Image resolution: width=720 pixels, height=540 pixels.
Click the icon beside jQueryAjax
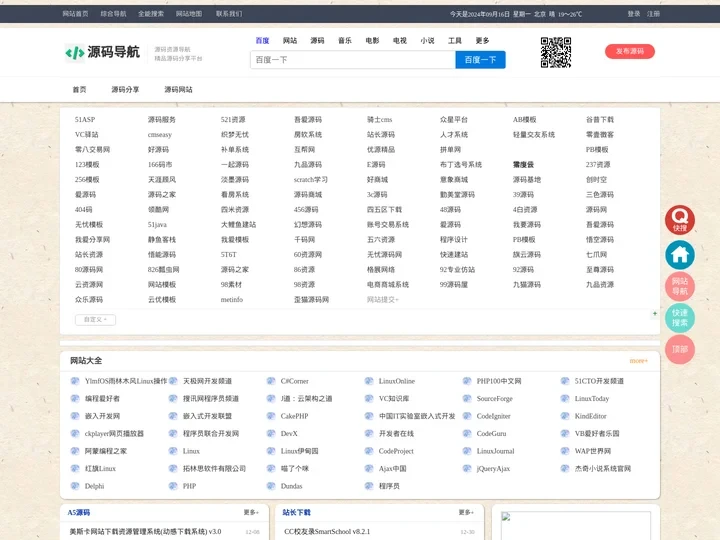tap(467, 468)
